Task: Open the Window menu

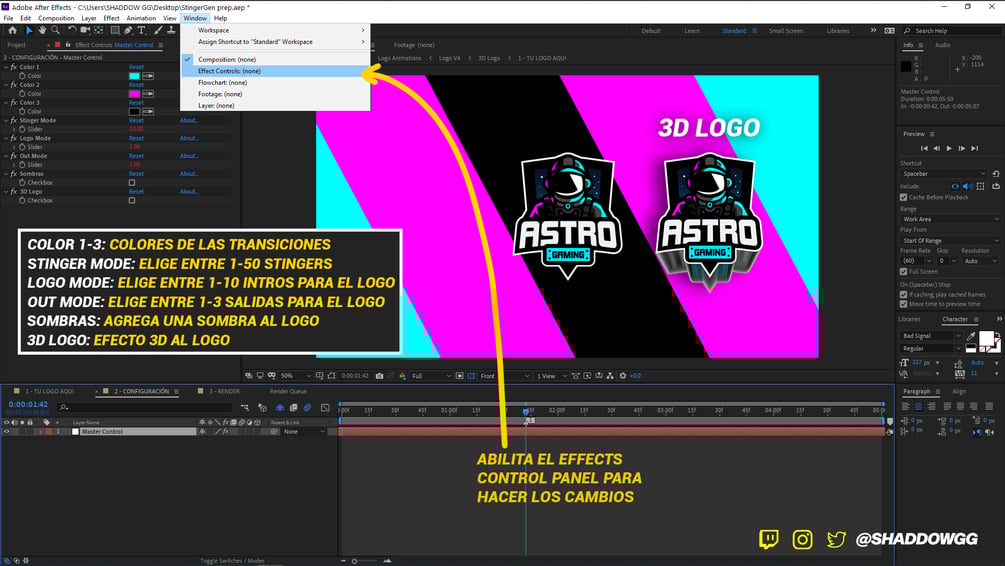Action: point(195,19)
